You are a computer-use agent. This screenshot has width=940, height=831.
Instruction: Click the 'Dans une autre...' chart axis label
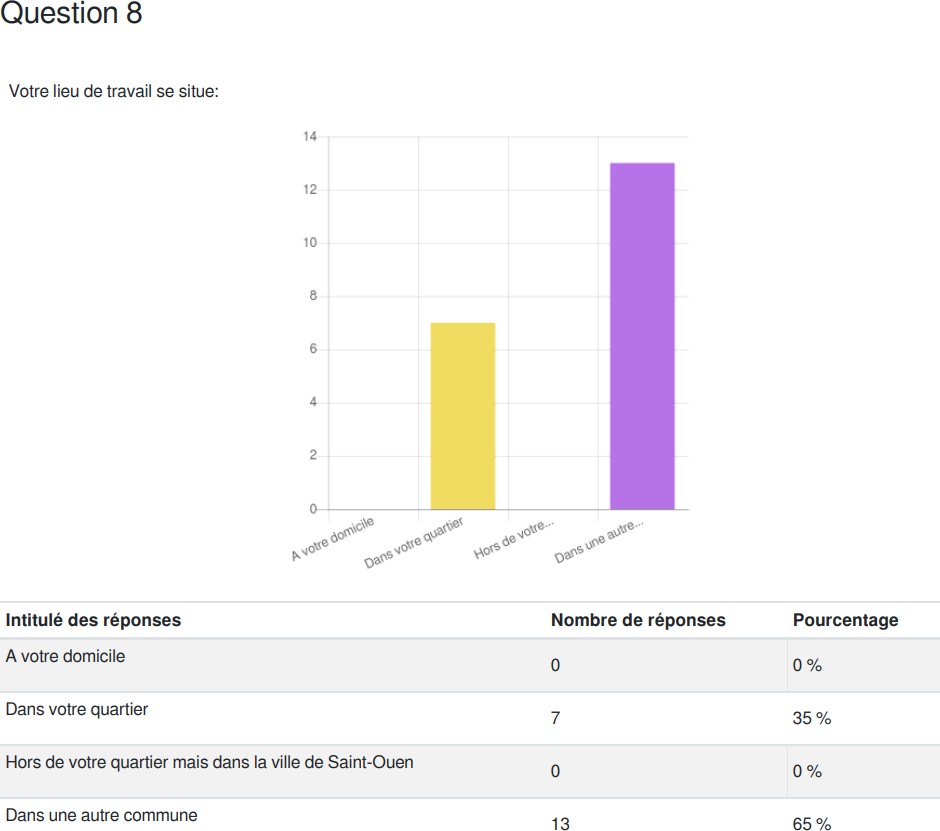[599, 541]
